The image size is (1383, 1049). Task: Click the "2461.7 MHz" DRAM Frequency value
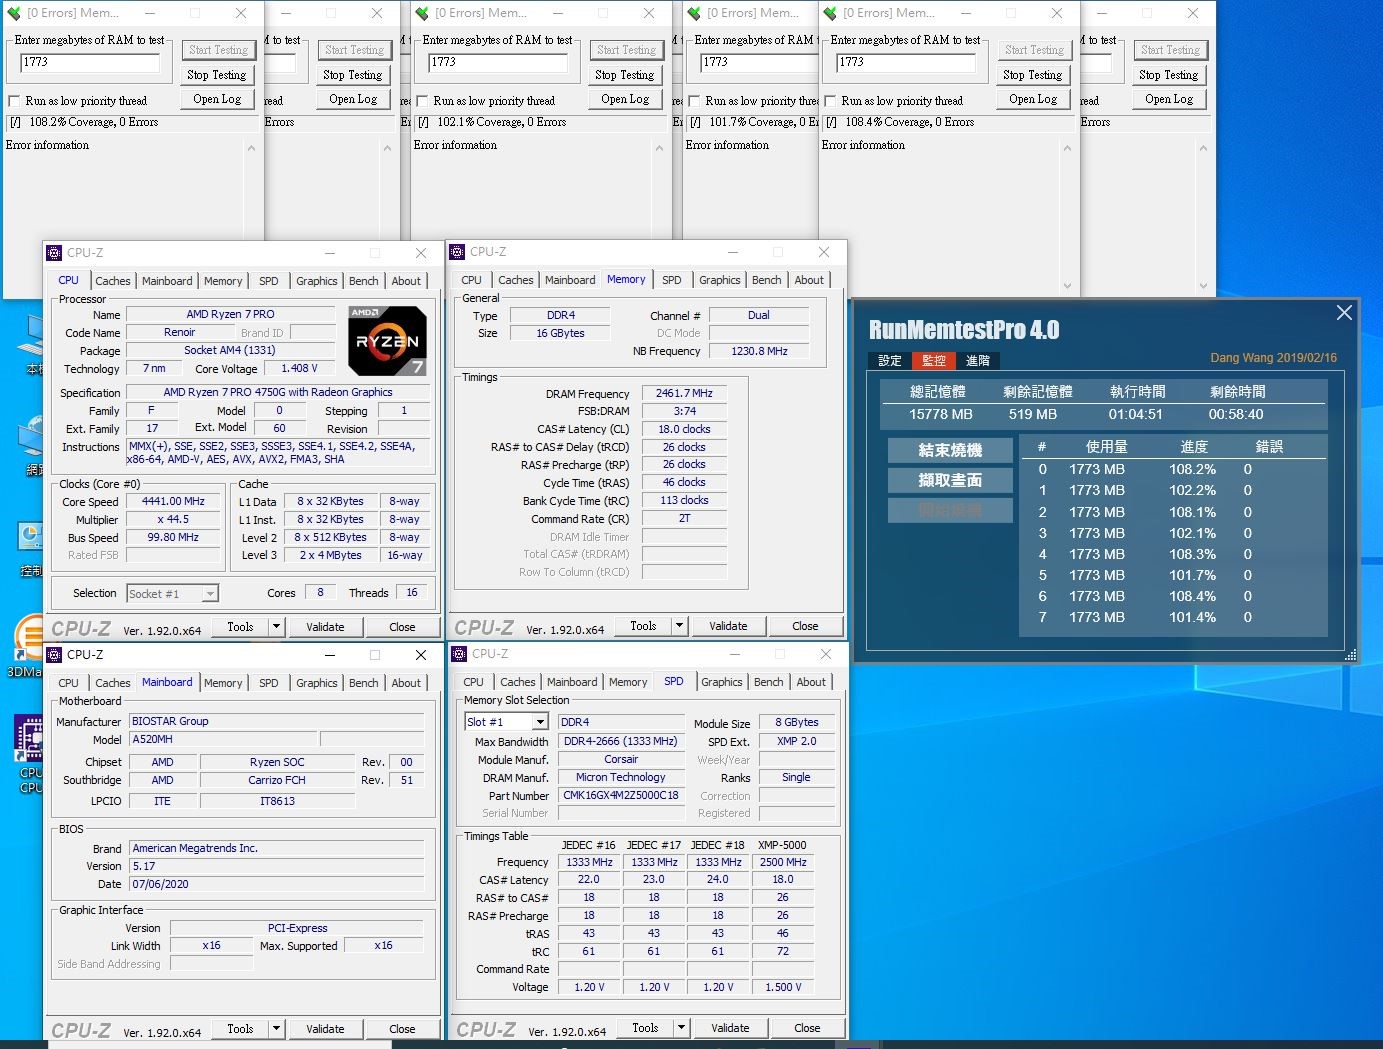(684, 394)
